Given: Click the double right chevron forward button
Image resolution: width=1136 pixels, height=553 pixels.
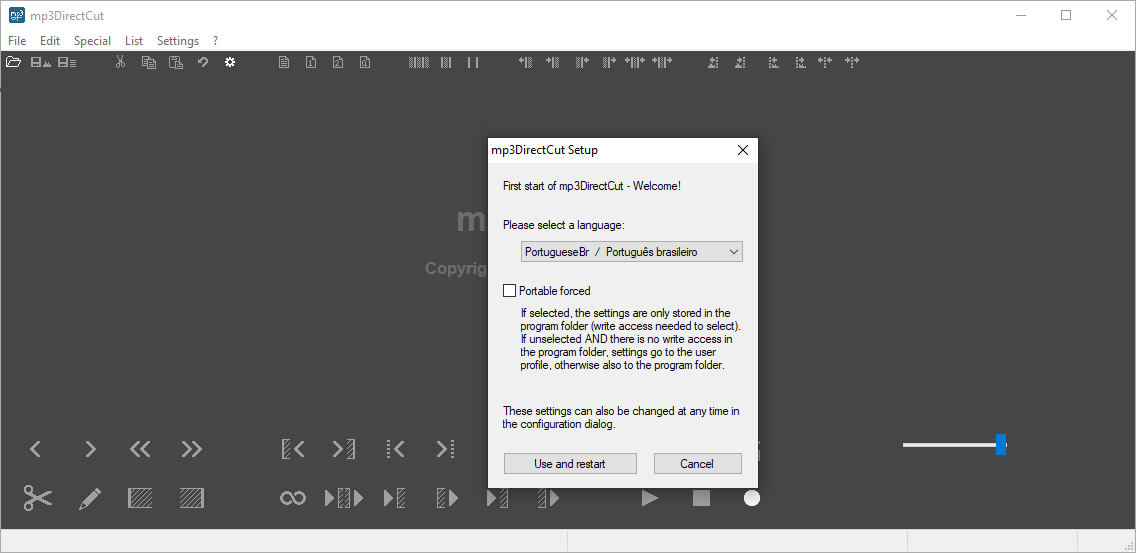Looking at the screenshot, I should point(191,449).
